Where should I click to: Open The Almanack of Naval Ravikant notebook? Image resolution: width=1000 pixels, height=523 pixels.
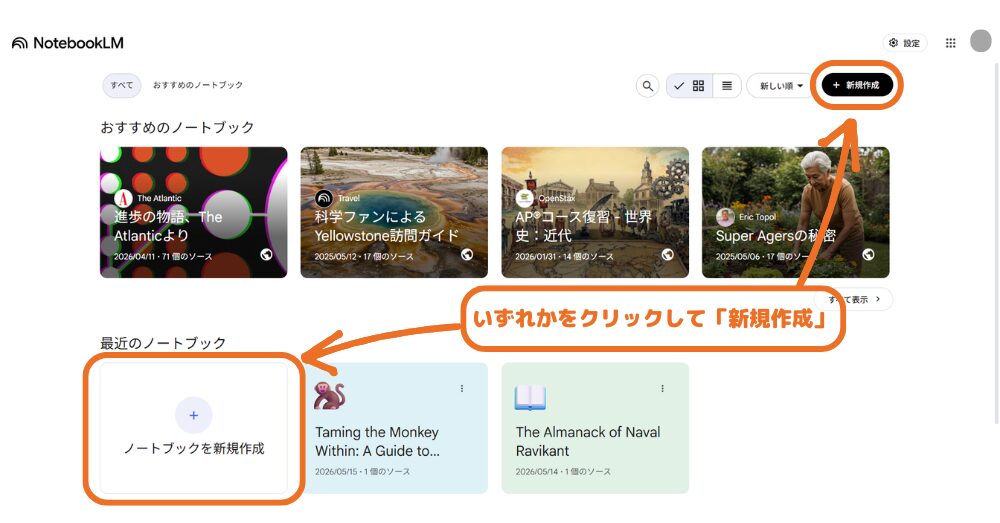tap(595, 428)
